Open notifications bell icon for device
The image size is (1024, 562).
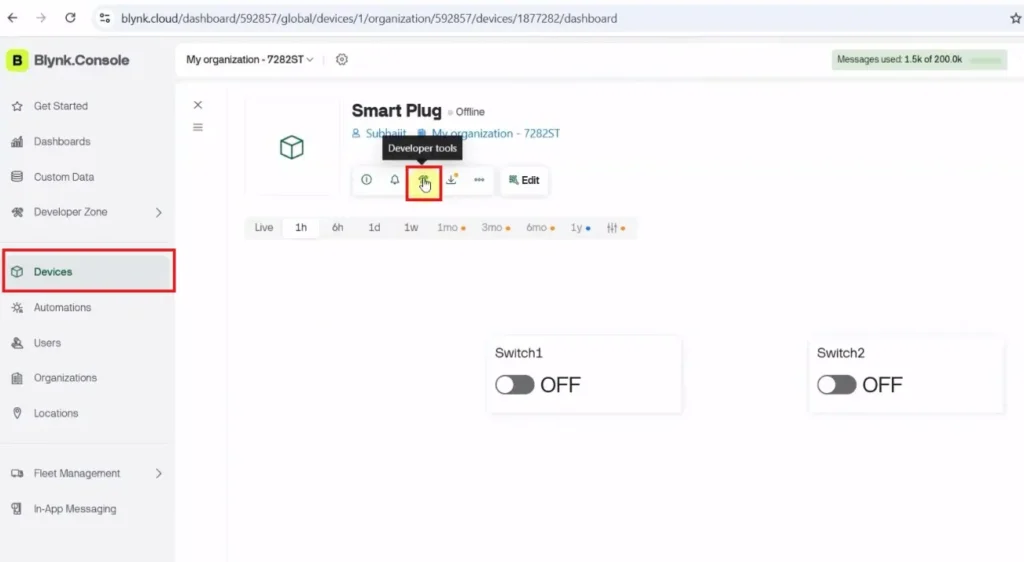pos(394,180)
